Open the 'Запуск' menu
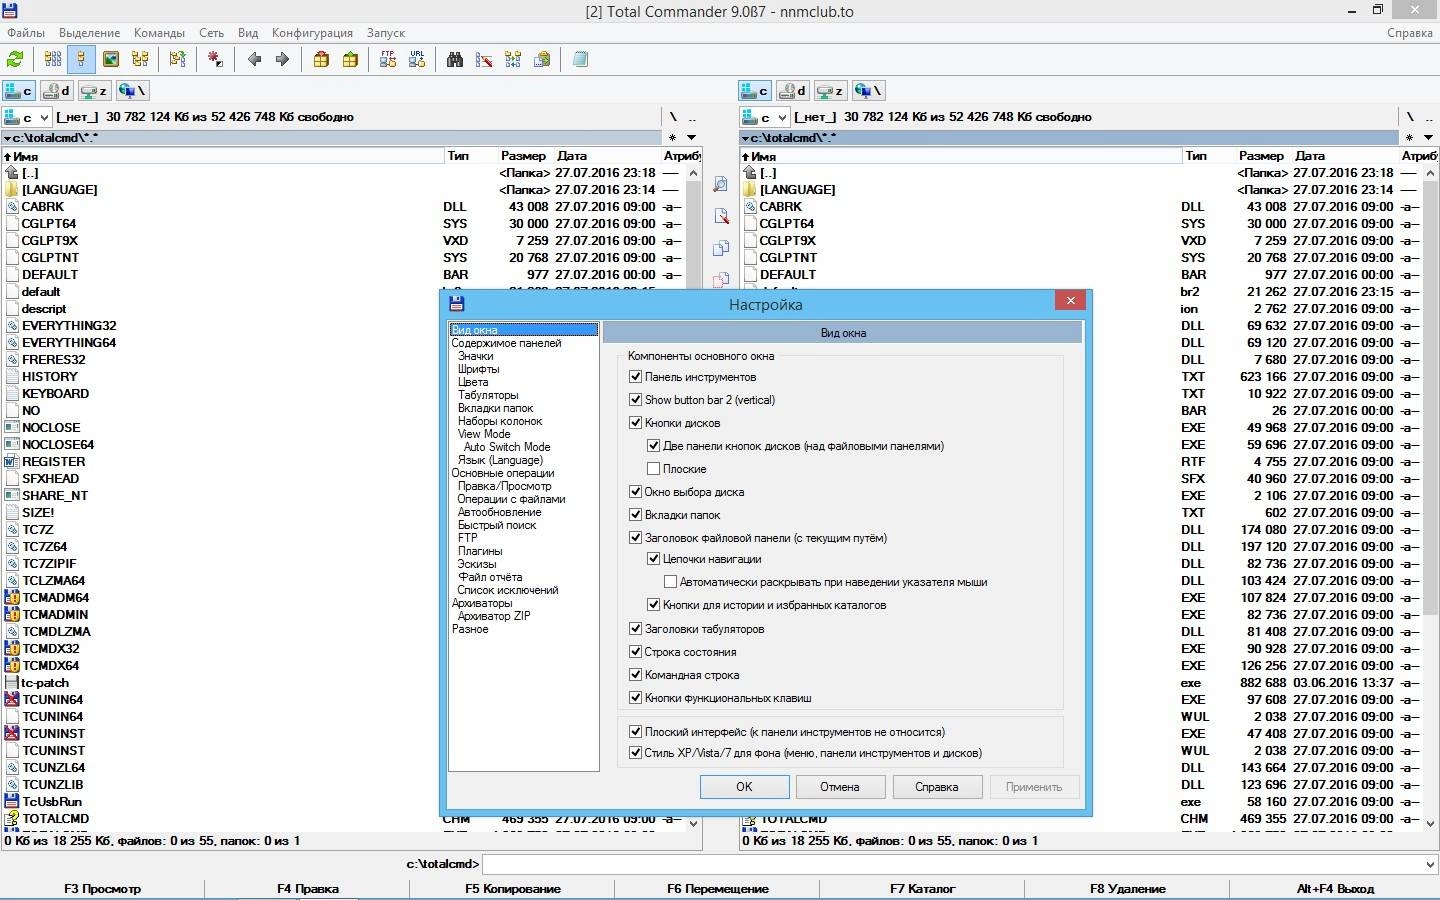The height and width of the screenshot is (900, 1440). tap(386, 33)
